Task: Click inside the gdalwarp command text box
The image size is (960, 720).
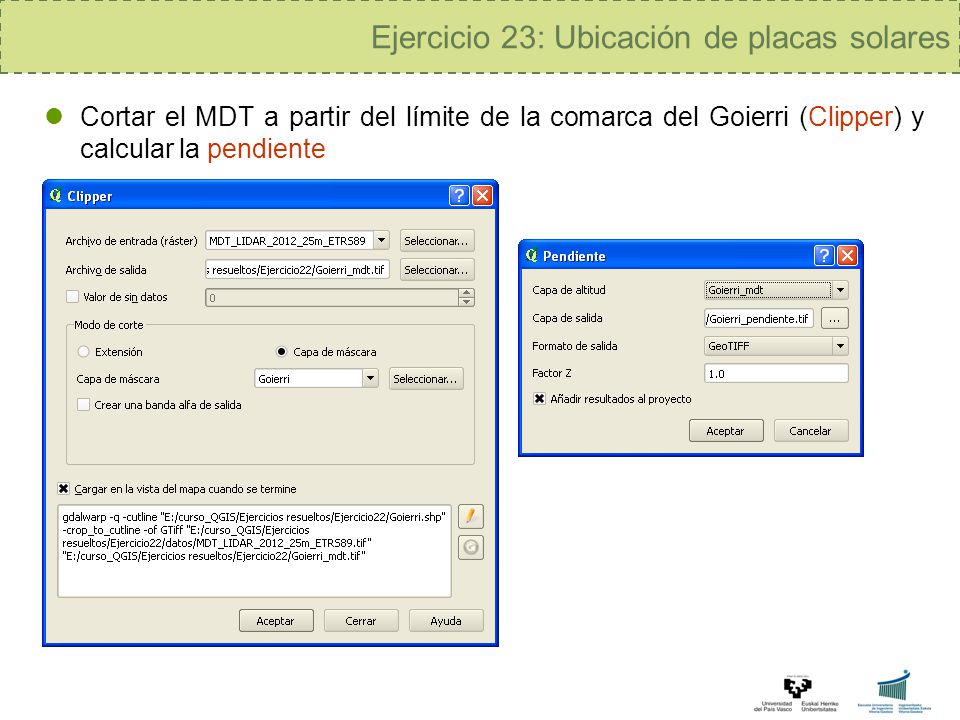Action: click(x=254, y=550)
